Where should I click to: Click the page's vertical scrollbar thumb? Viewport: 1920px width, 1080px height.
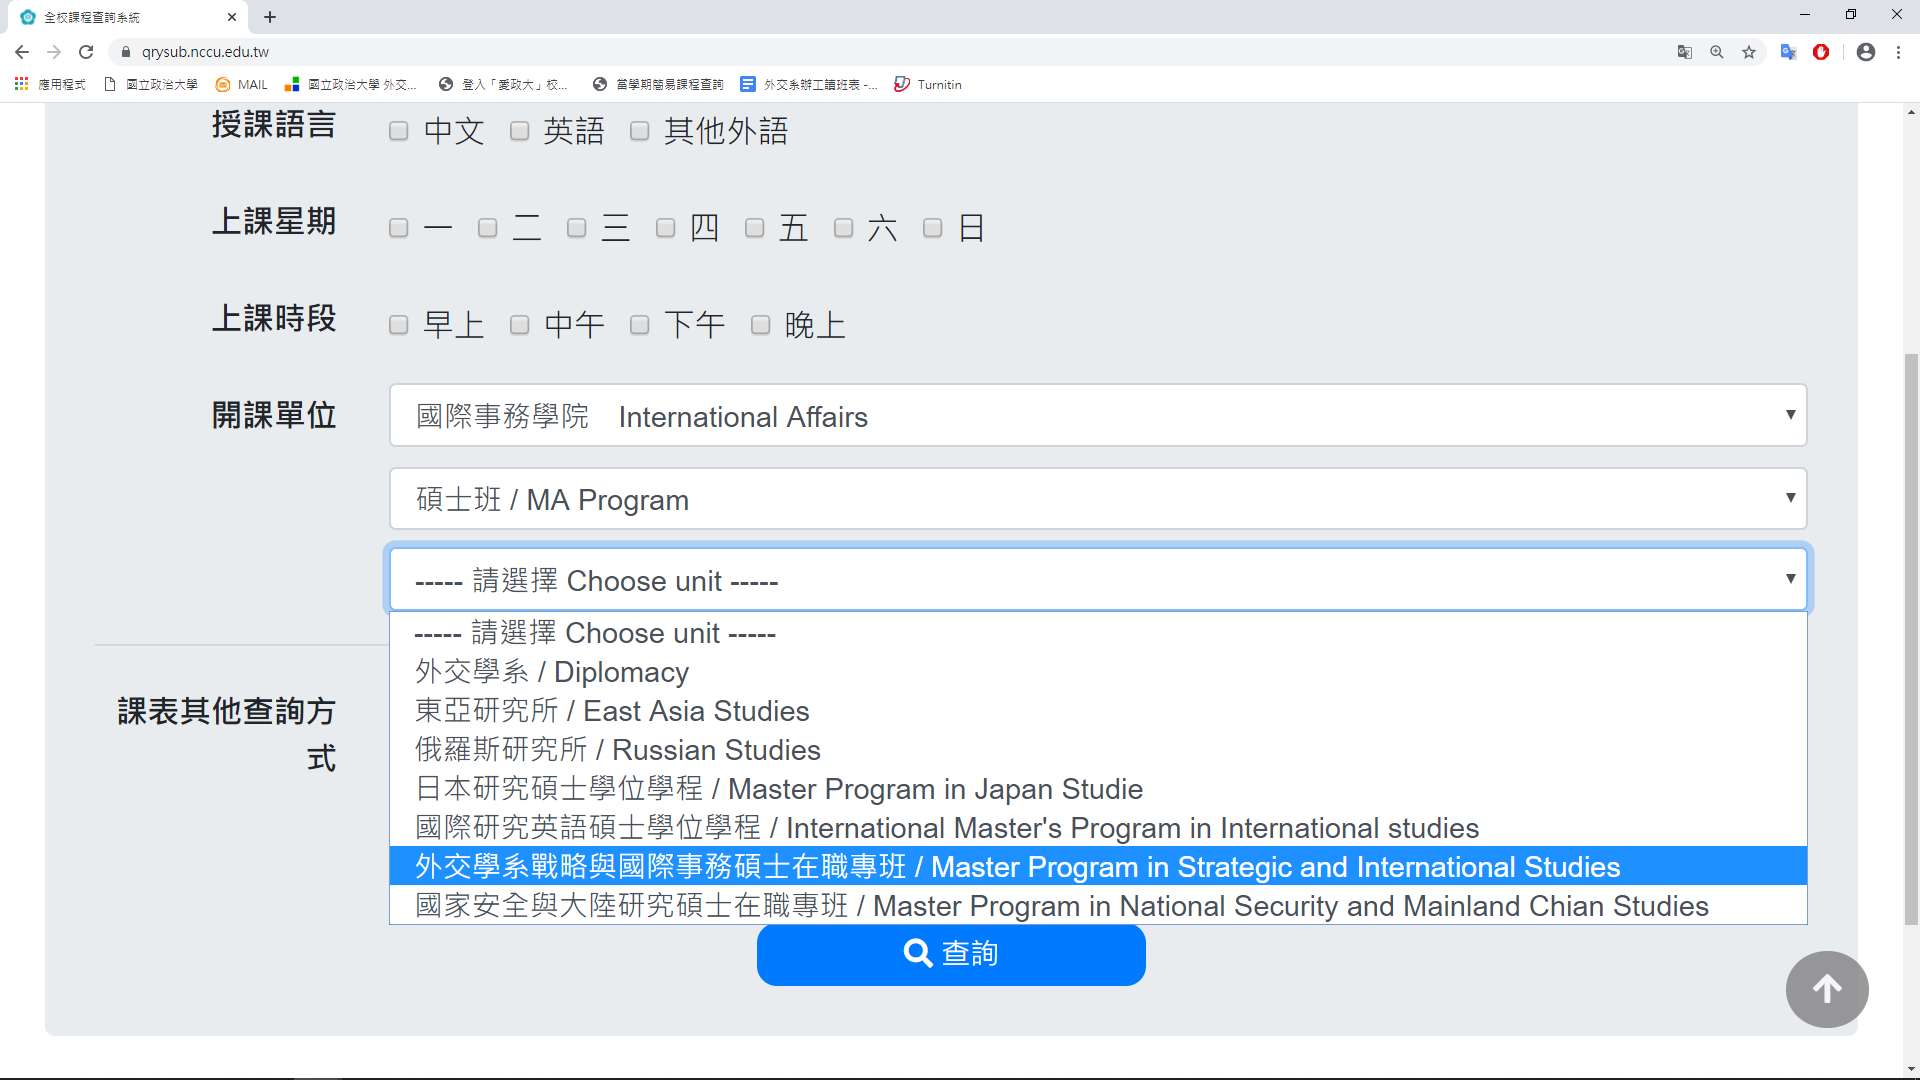coord(1911,640)
